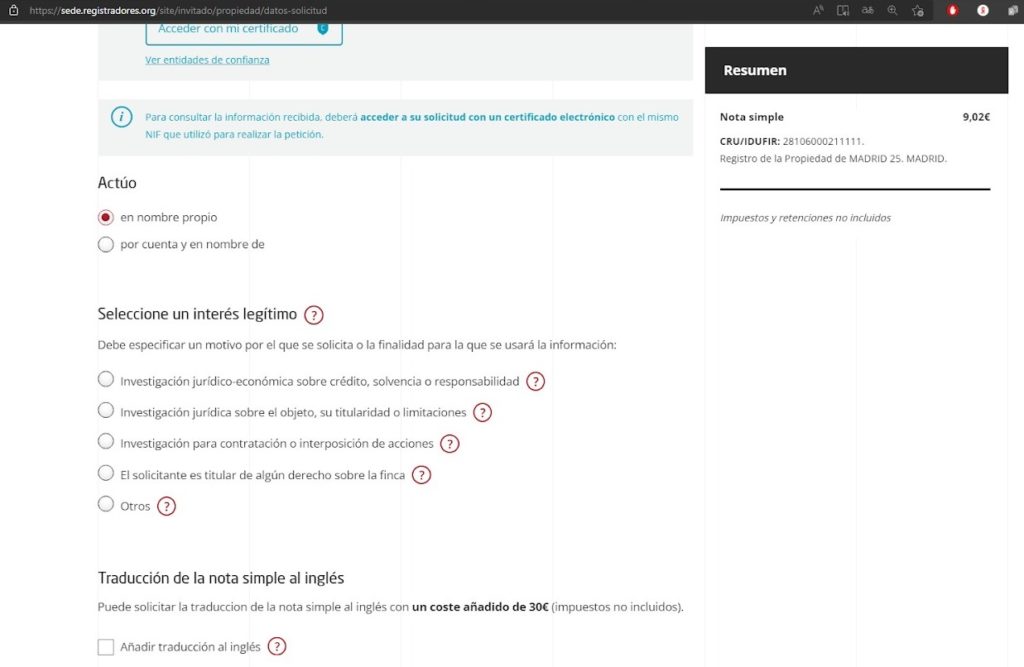
Task: Click help icon beside 'Investigación jurídica sobre el objeto'
Action: click(x=482, y=412)
